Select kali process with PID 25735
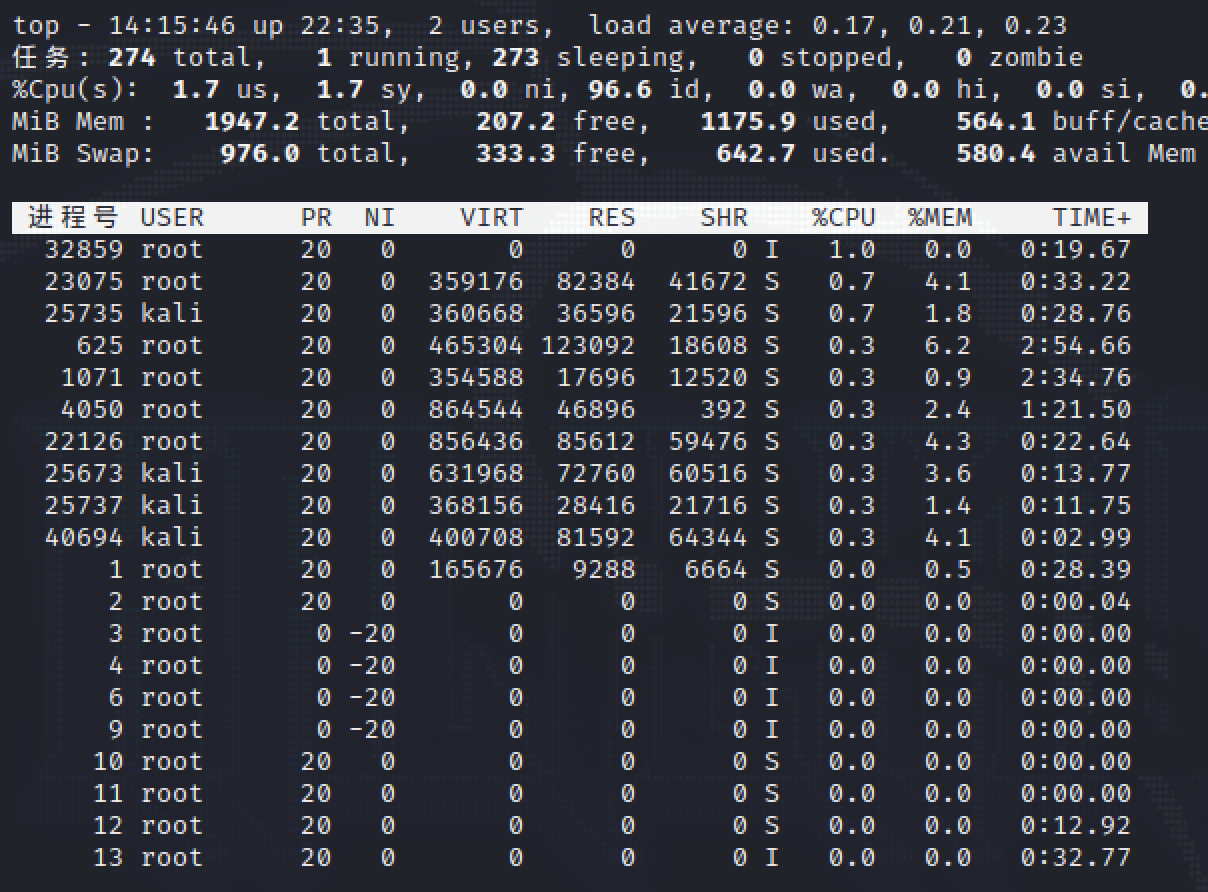The width and height of the screenshot is (1208, 892). click(84, 314)
